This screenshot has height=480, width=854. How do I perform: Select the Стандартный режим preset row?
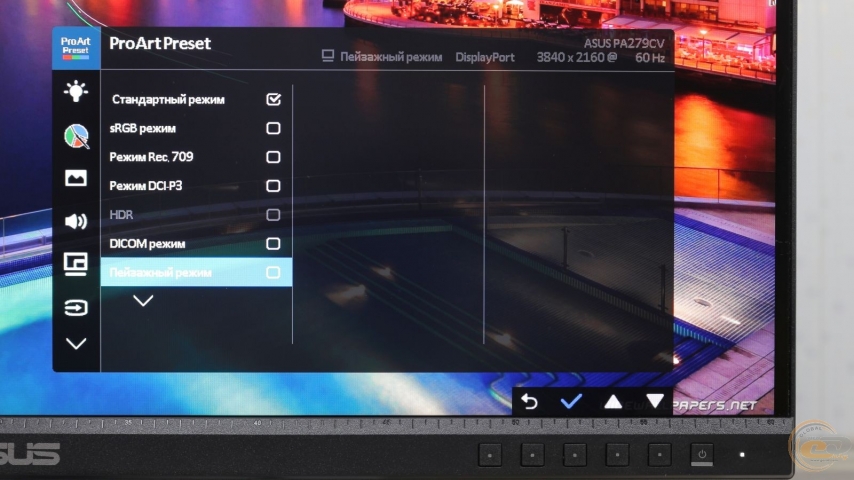point(197,99)
